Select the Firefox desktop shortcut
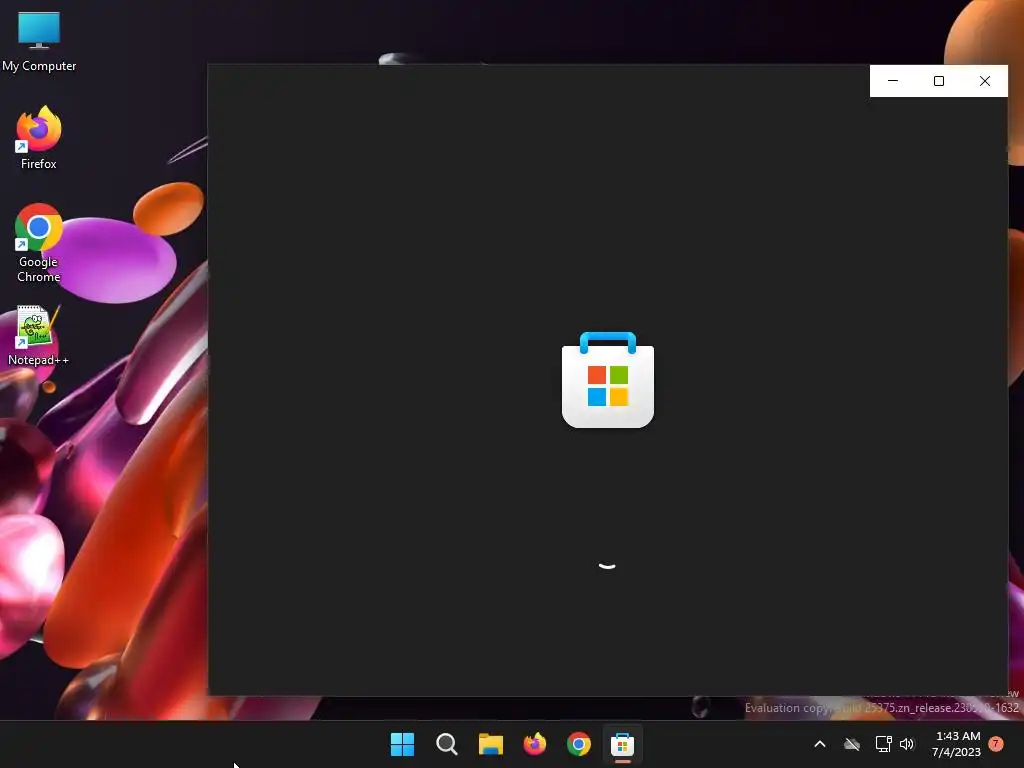Viewport: 1024px width, 768px height. (39, 138)
